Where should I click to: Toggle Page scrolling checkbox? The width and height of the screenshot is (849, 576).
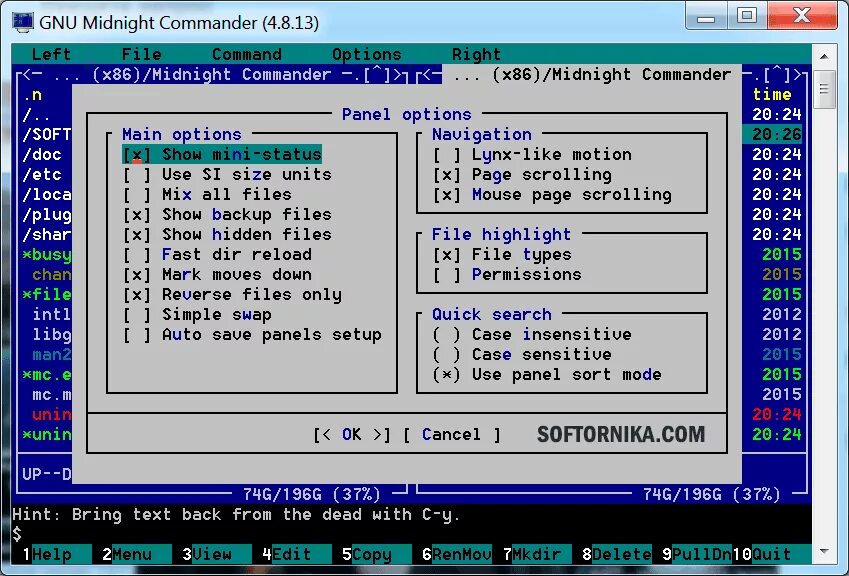click(523, 174)
